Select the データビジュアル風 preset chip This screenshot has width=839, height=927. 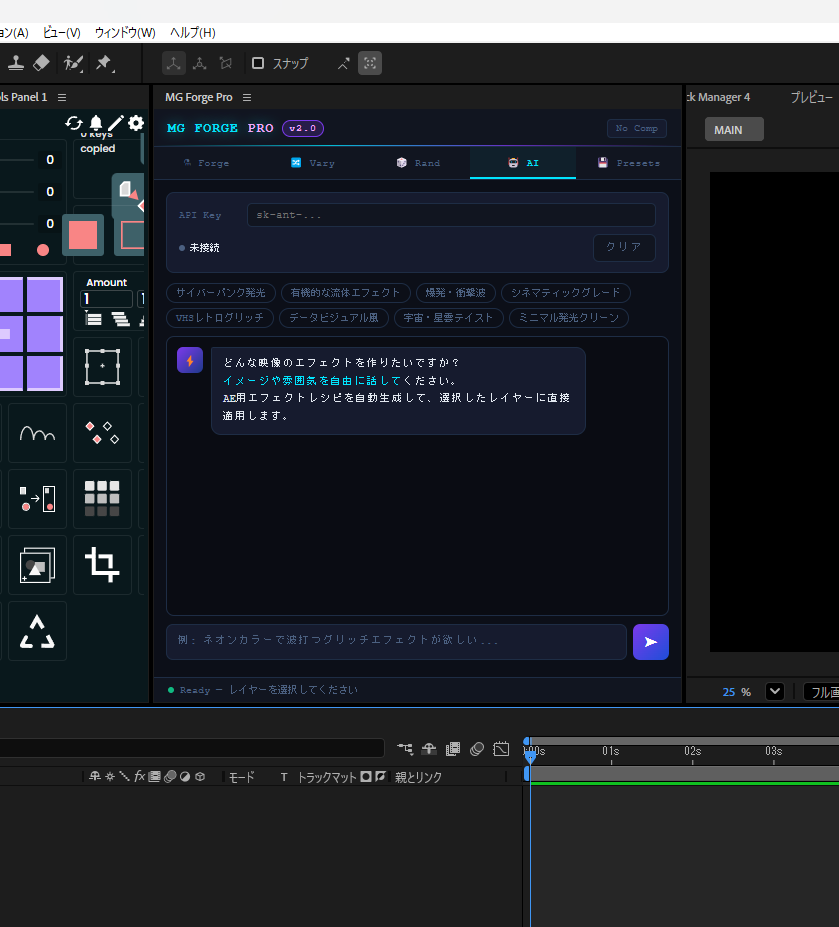(x=333, y=318)
